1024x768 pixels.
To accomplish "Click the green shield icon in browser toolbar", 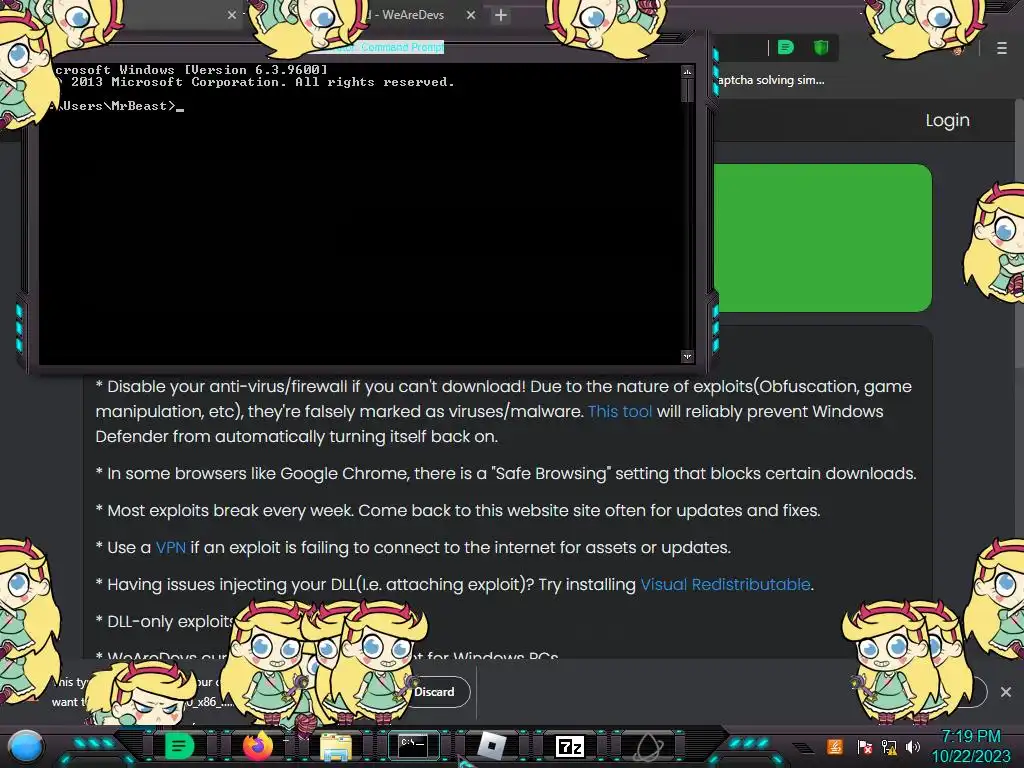I will click(821, 47).
